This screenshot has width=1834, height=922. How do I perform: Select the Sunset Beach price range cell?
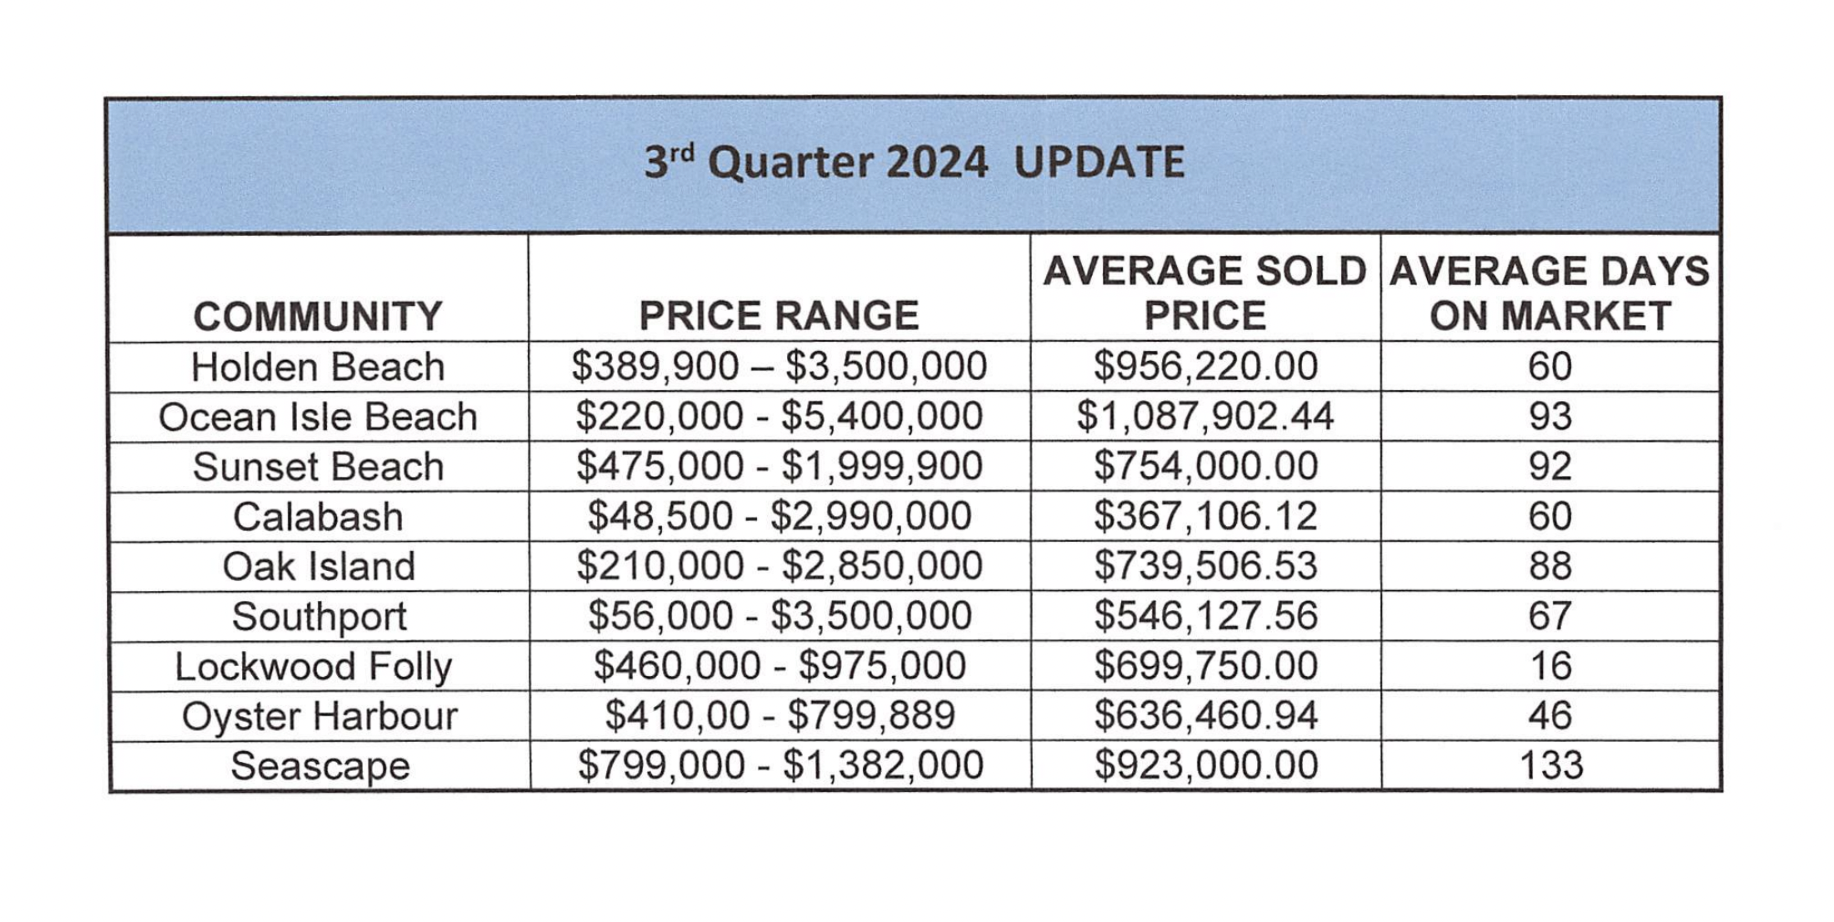click(779, 467)
